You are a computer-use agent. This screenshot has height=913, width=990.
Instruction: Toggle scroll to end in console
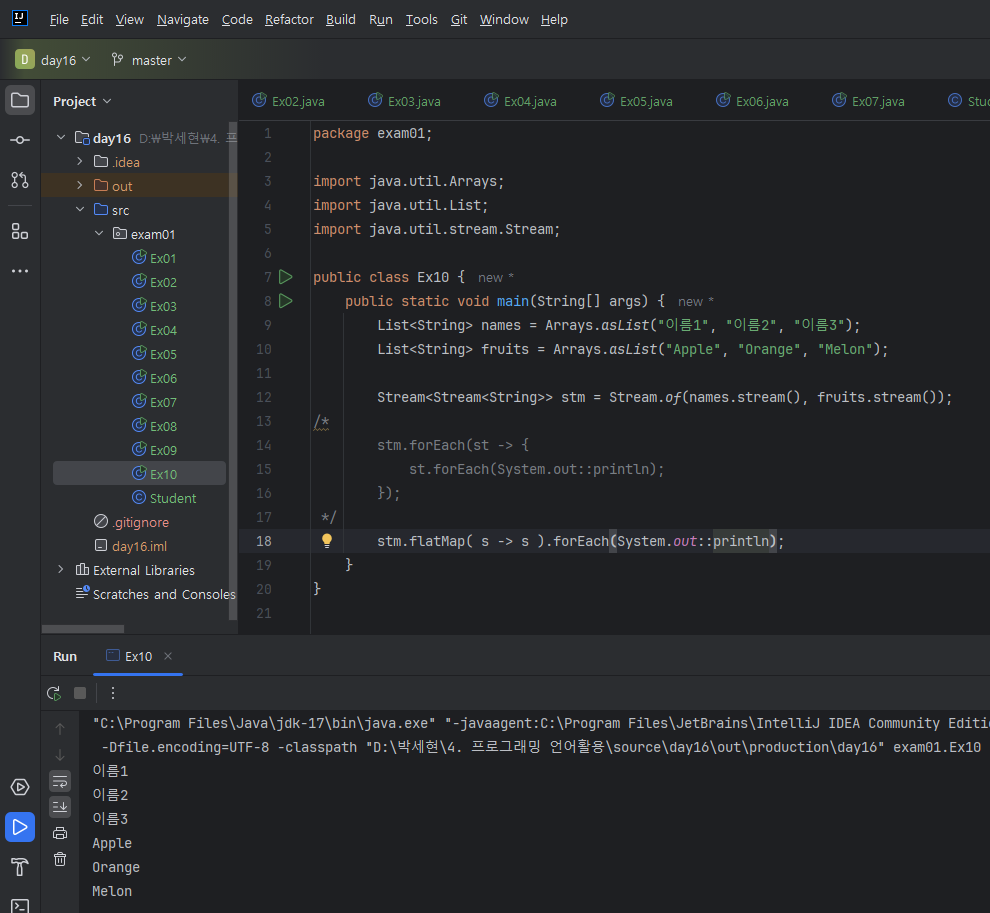coord(60,807)
